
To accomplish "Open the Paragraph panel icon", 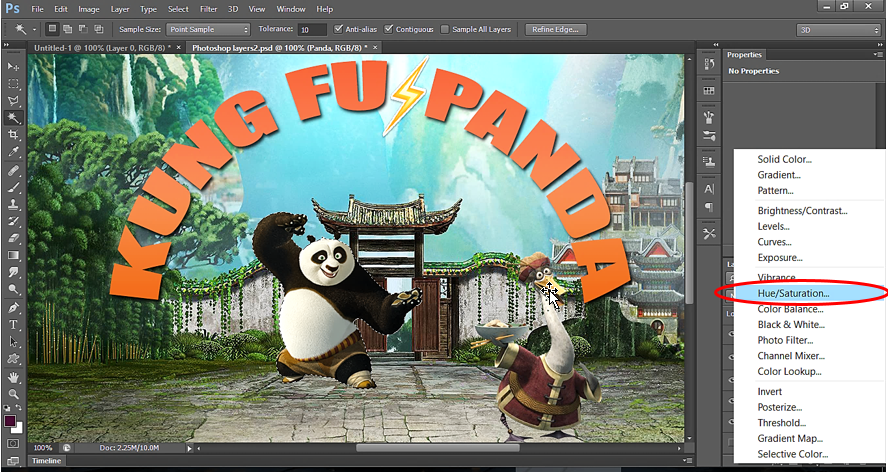I will 709,207.
